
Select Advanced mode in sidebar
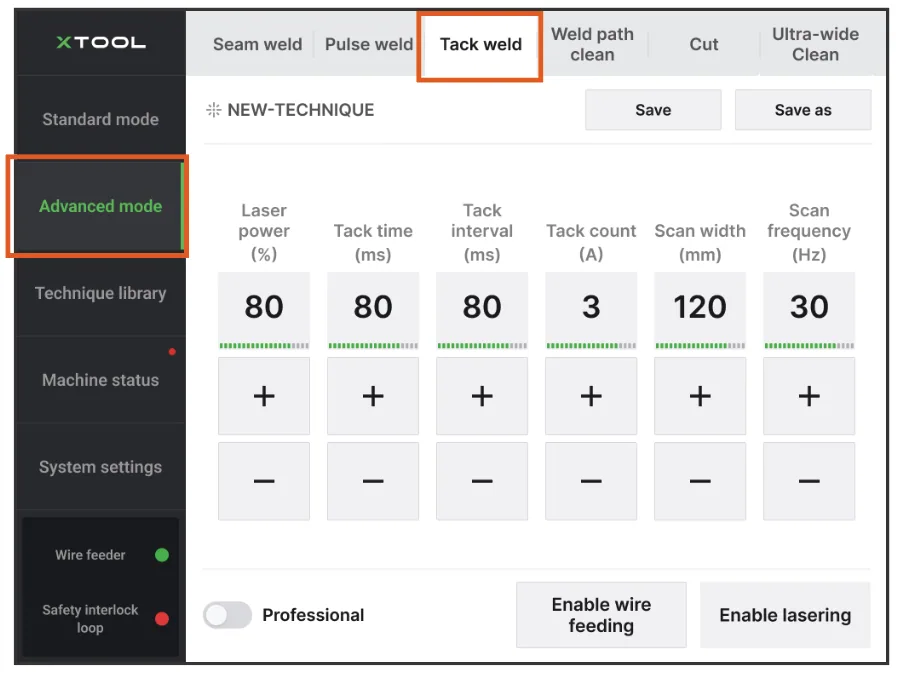click(x=100, y=206)
